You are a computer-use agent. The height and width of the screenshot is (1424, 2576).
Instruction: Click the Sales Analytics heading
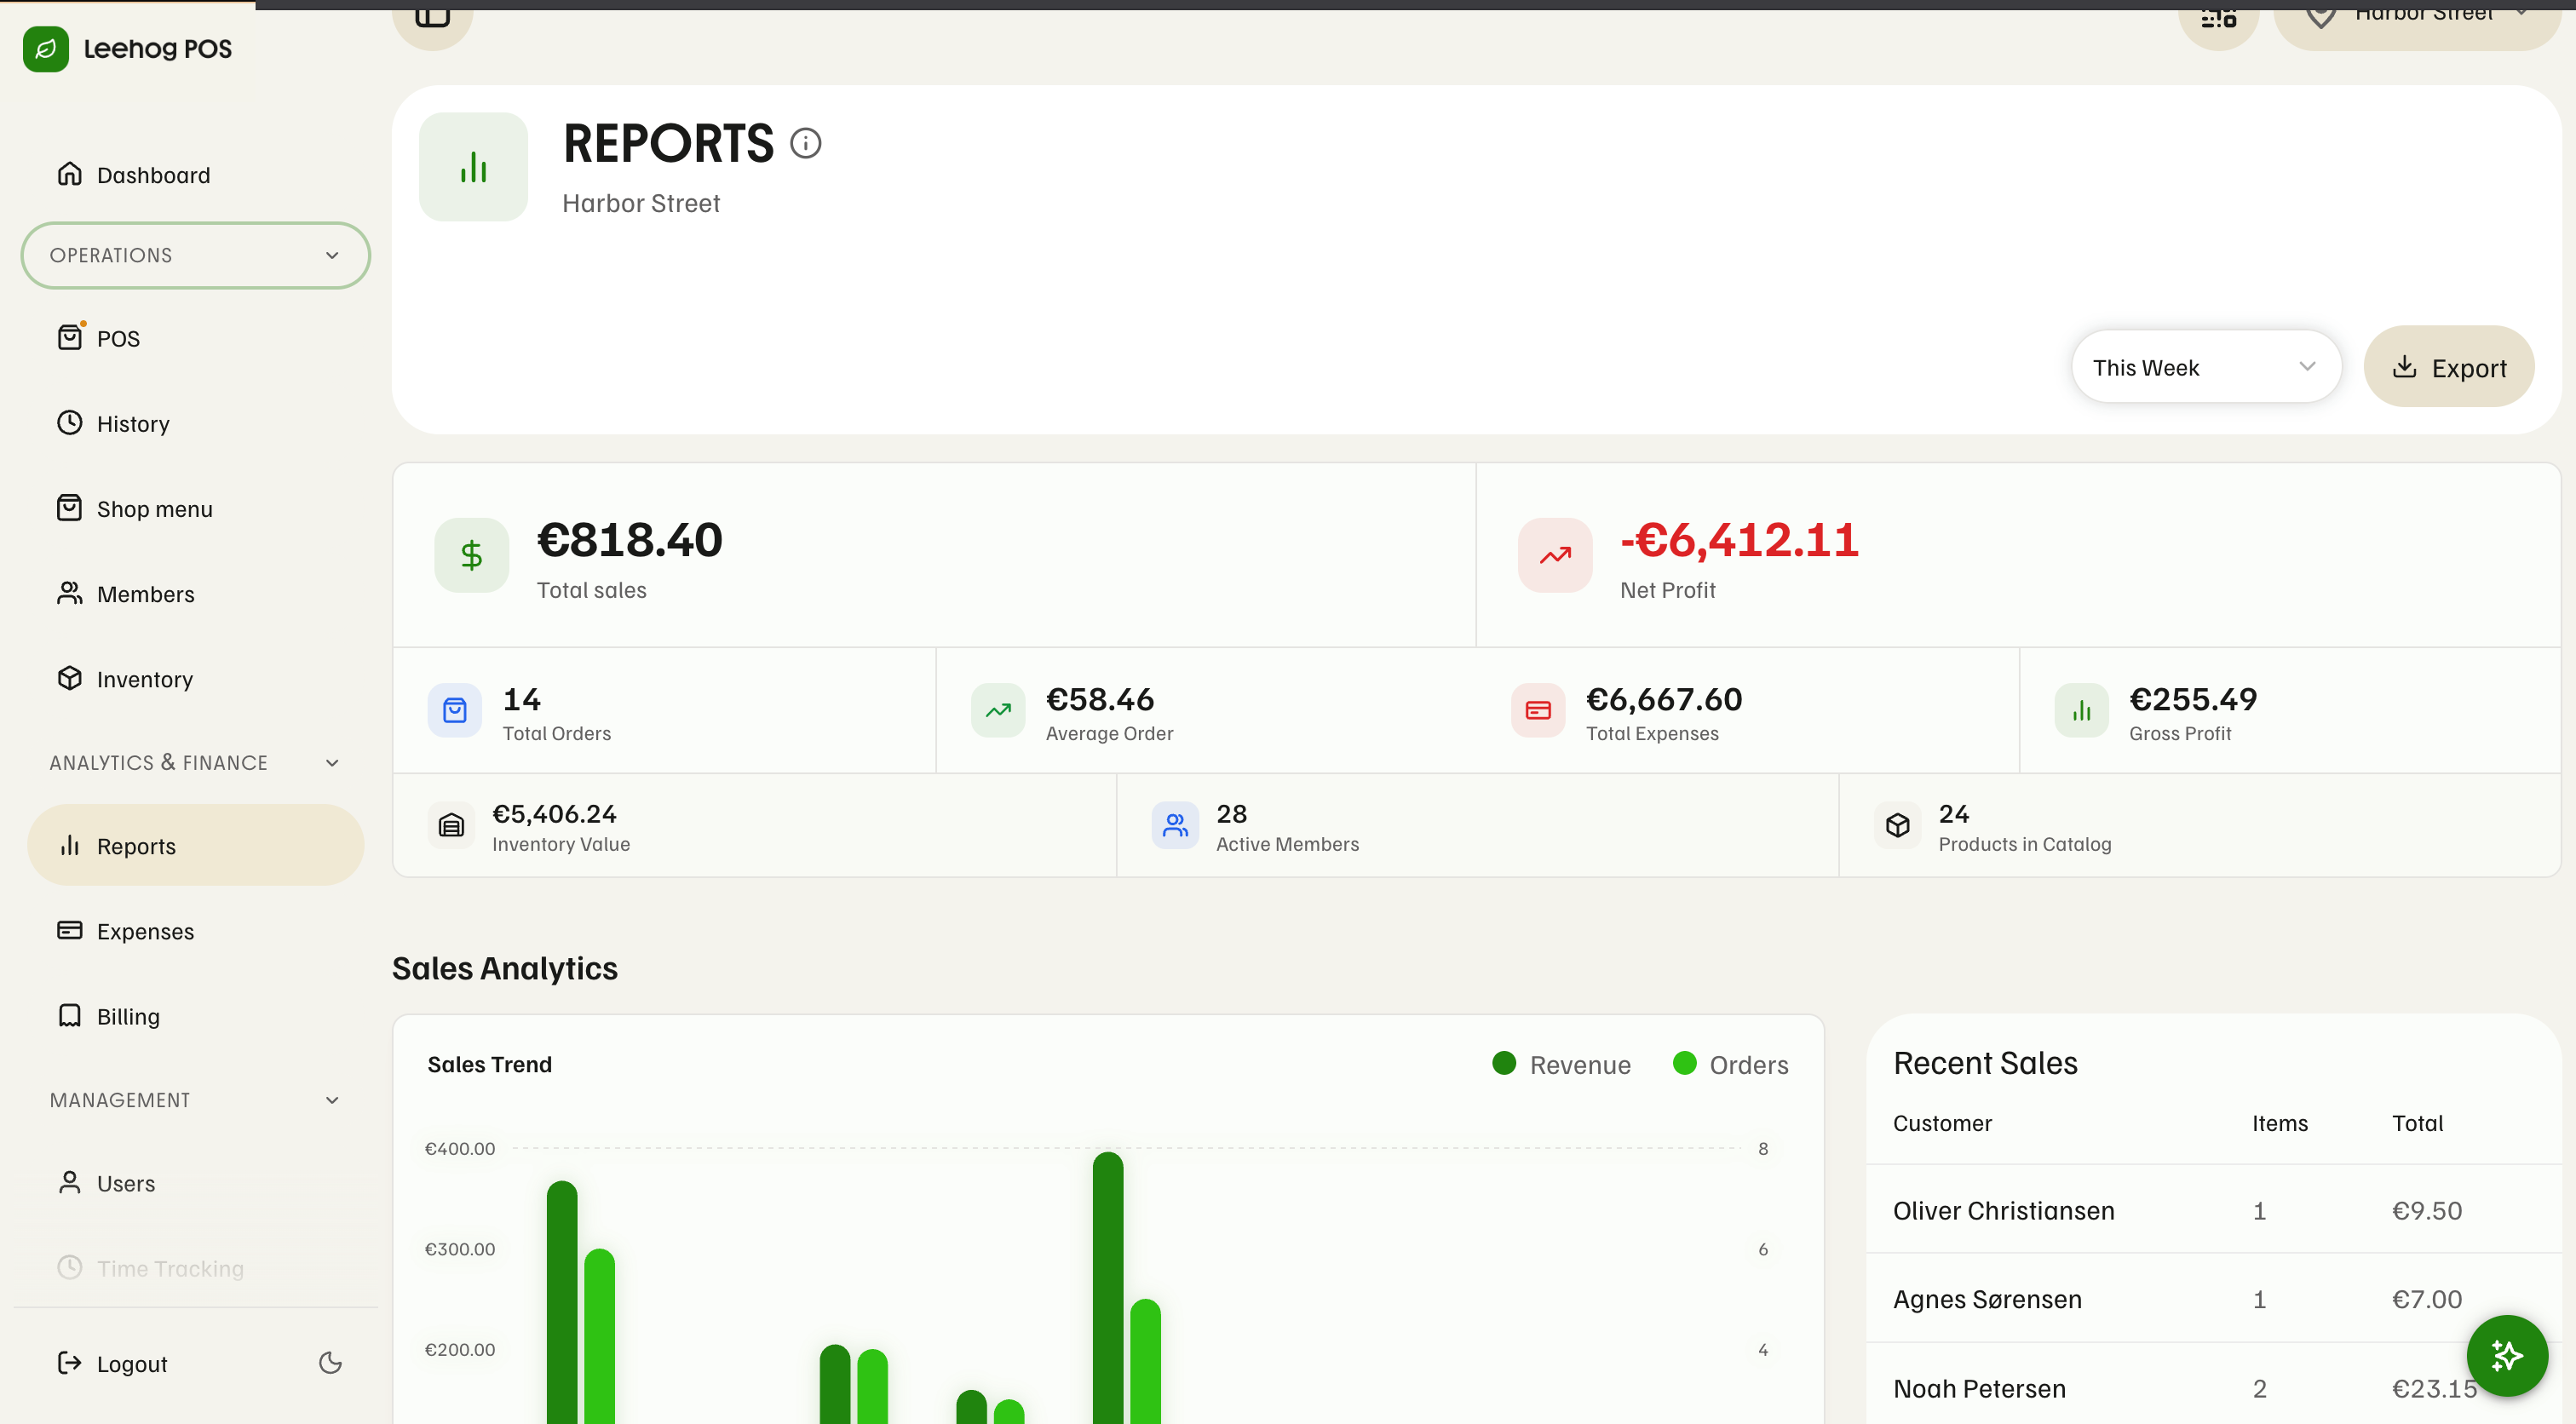505,968
